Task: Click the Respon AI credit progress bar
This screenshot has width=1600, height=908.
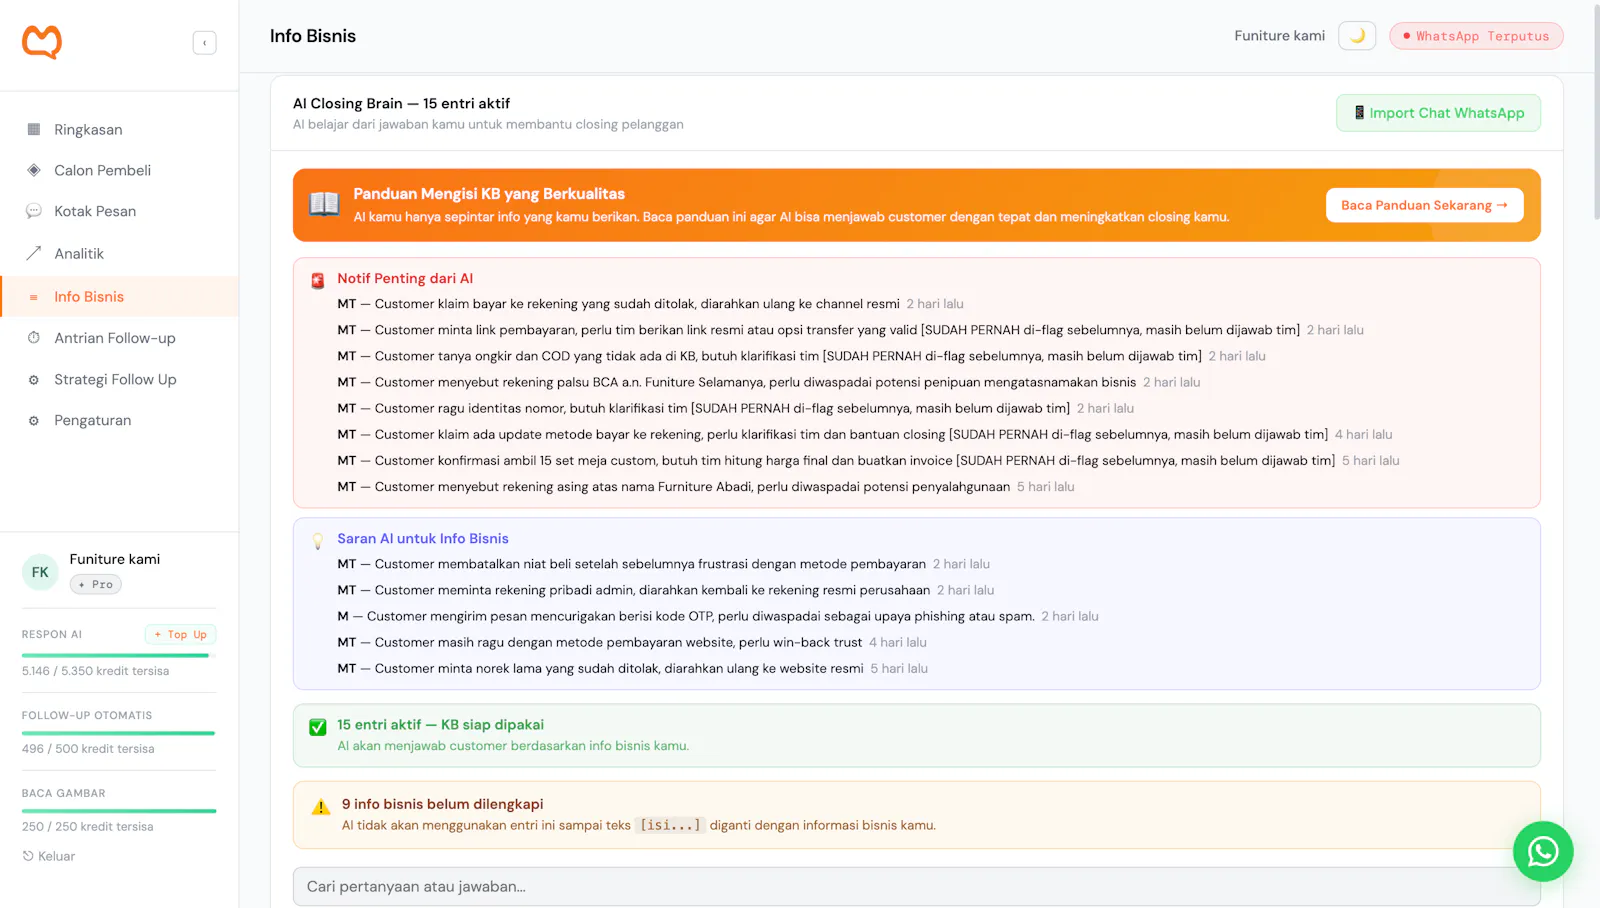Action: (119, 655)
